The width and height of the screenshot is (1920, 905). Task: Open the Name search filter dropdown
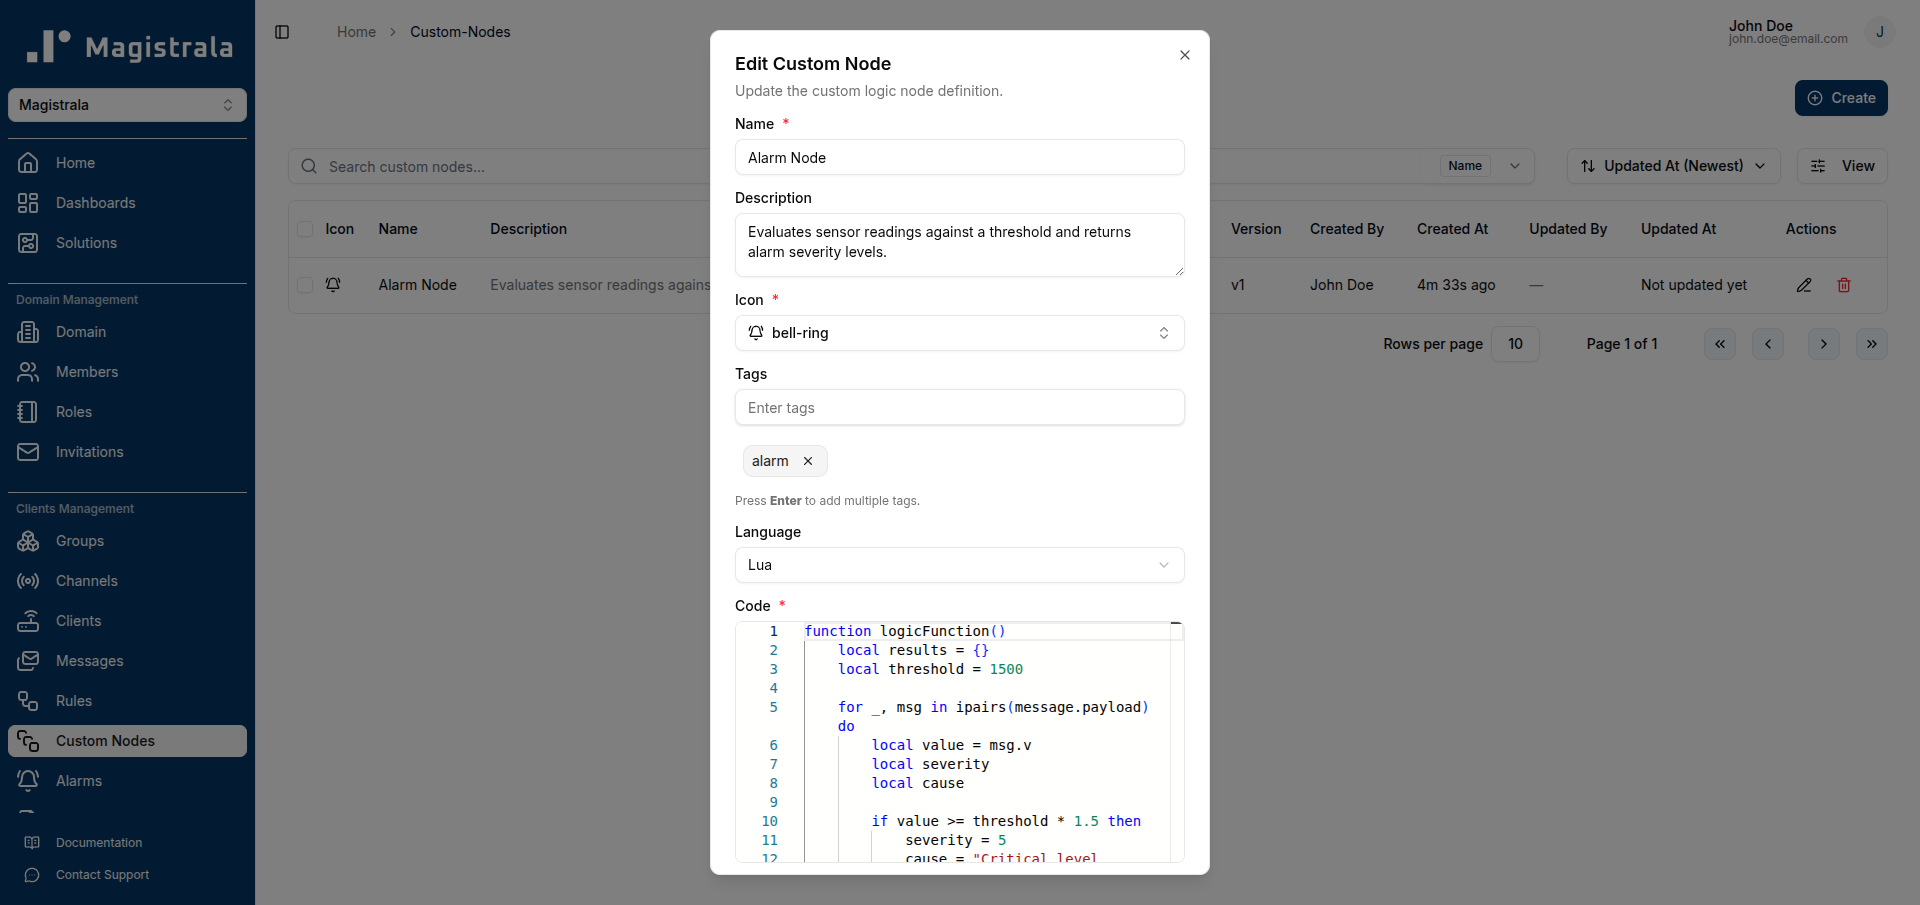point(1486,166)
